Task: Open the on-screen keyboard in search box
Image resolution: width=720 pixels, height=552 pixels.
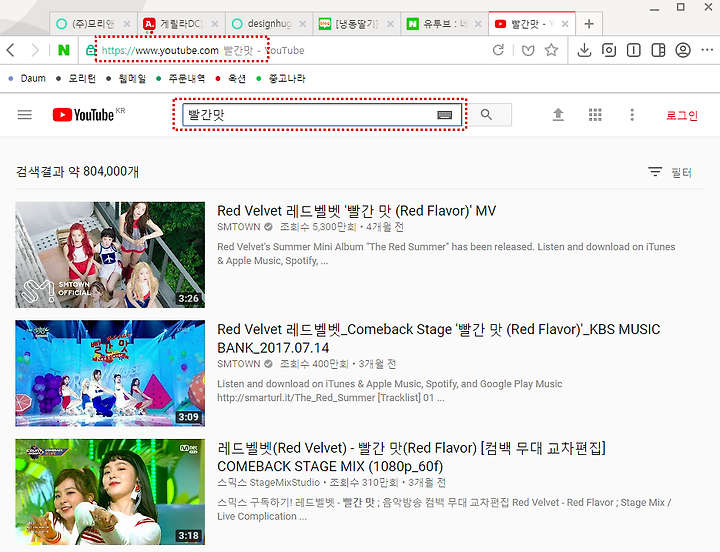Action: [444, 115]
